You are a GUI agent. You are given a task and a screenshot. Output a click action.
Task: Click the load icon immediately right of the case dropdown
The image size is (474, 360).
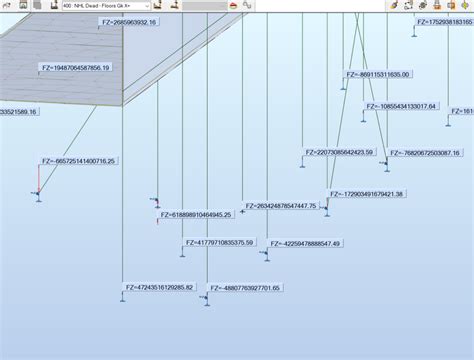pos(158,5)
